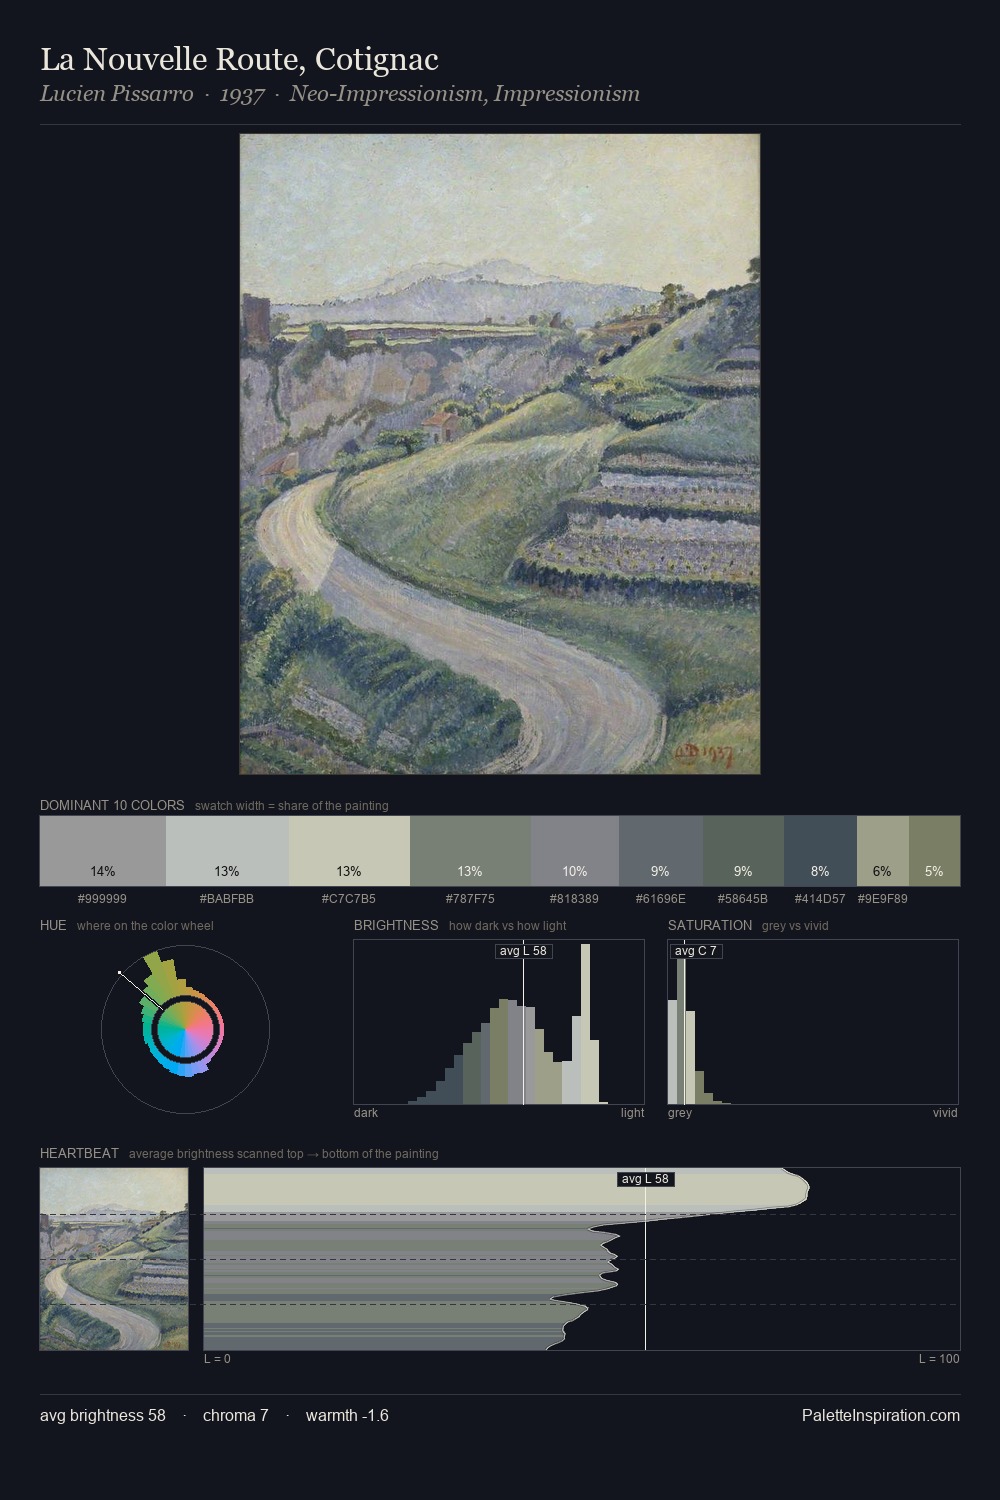1000x1500 pixels.
Task: Click the 'HEARTBEAT' section heading
Action: click(79, 1153)
